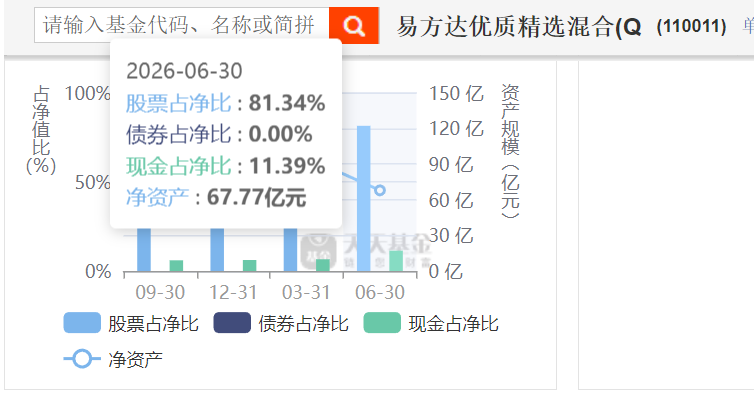Click the orange magnifier search button
Screen dimensions: 754x393
point(354,25)
